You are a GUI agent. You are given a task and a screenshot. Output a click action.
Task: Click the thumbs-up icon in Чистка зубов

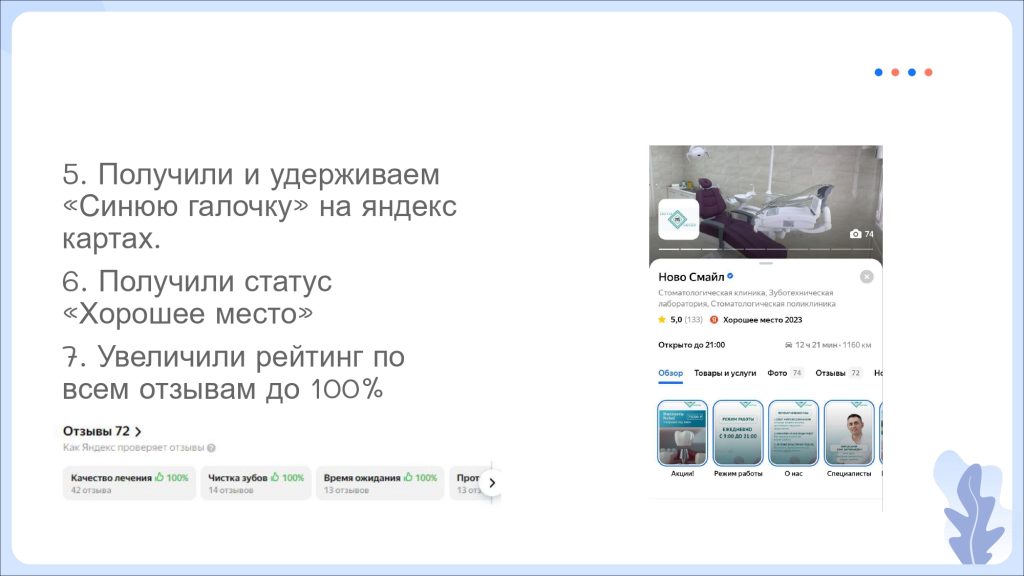pos(275,477)
